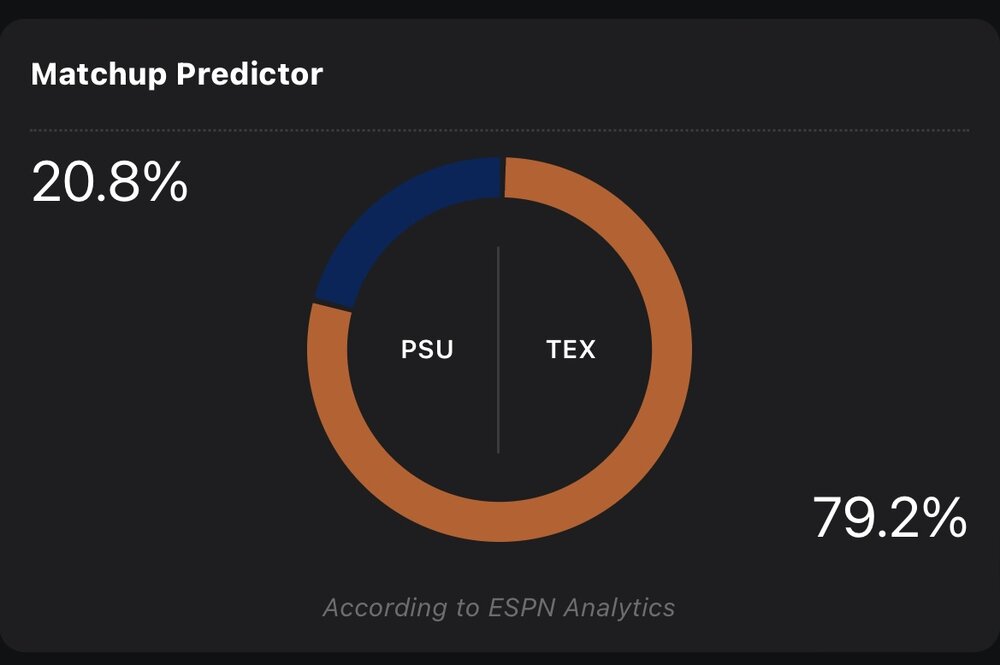
Task: Select the 79.2% win probability value
Action: (889, 518)
